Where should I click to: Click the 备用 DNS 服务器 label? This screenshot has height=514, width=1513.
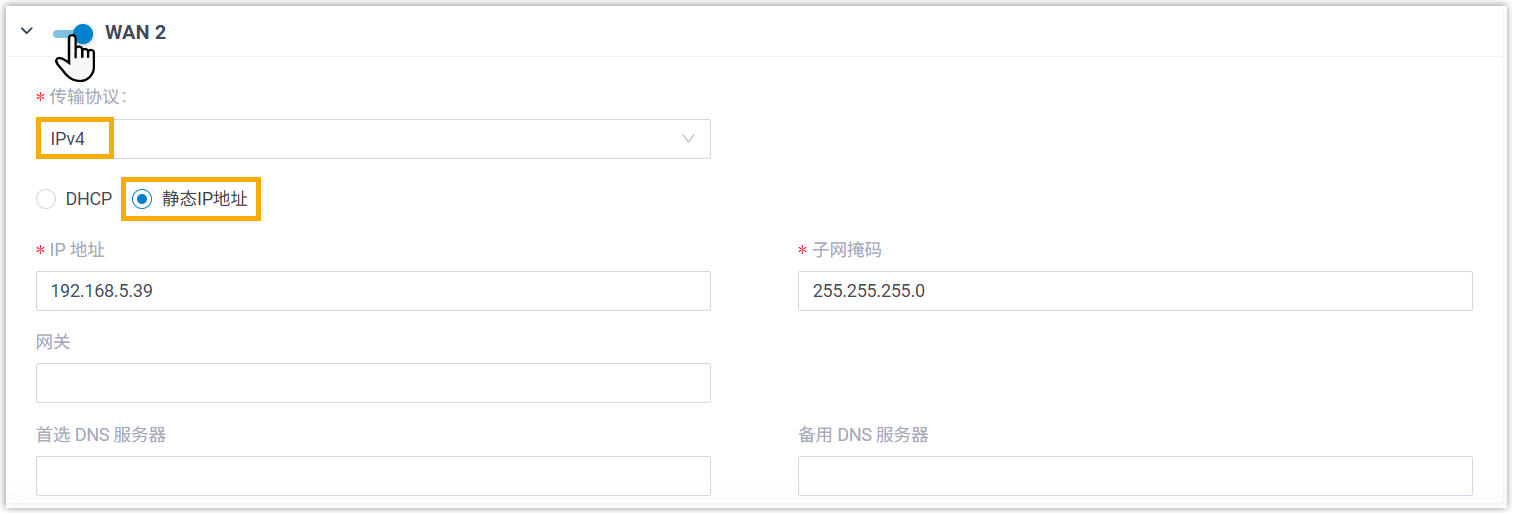click(x=863, y=434)
